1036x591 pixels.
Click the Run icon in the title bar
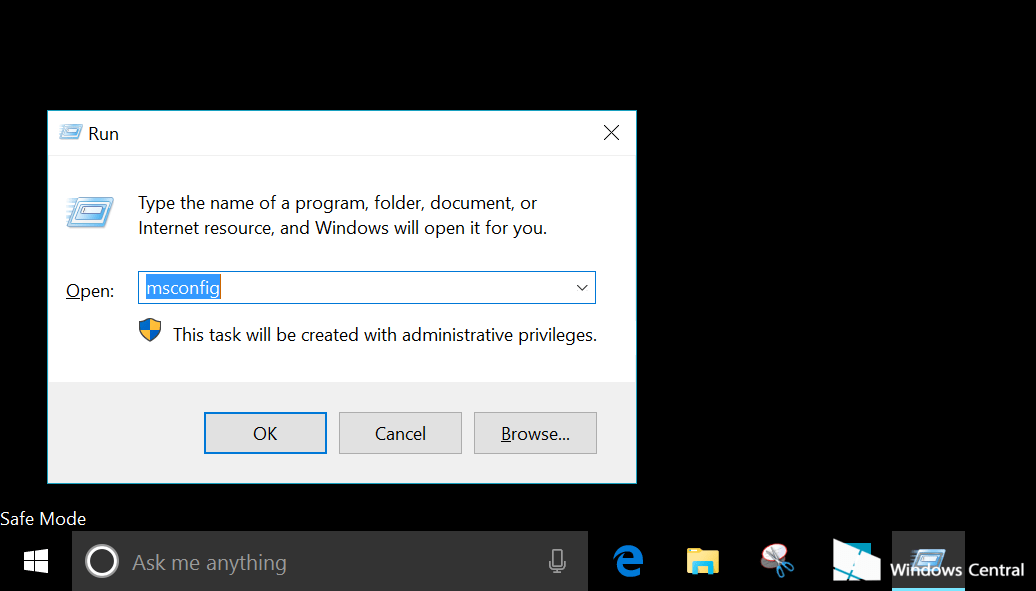[71, 132]
